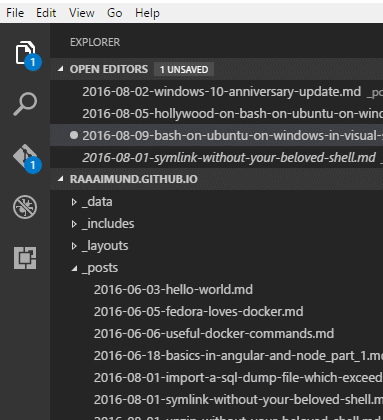Open the Help menu
Screen dimensions: 383x420
(x=147, y=13)
